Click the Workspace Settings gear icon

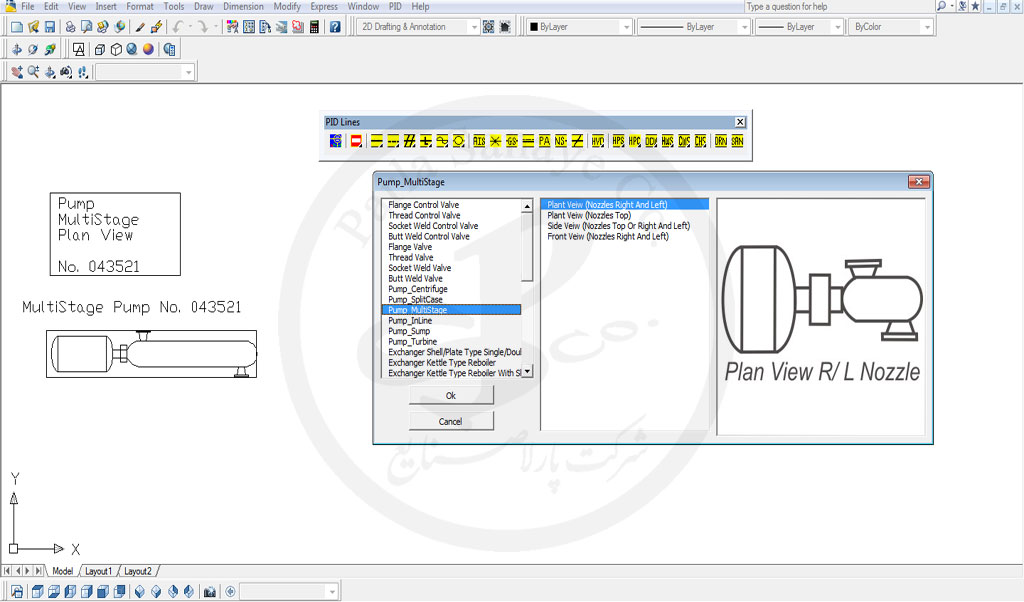[488, 27]
